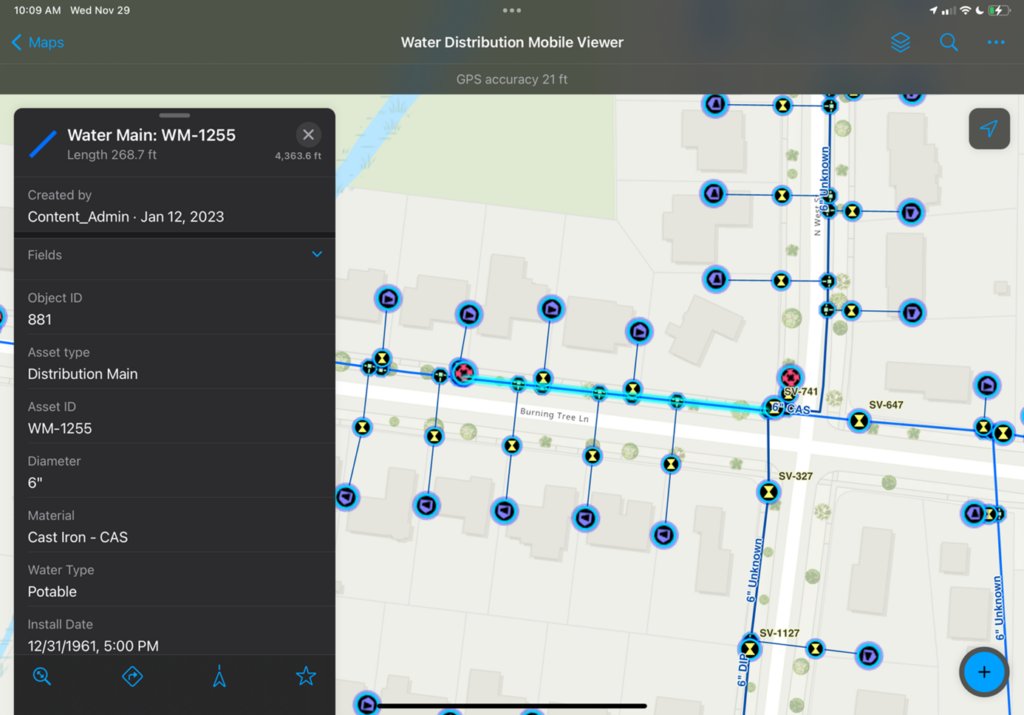Viewport: 1024px width, 715px height.
Task: Open hydrant marker on Burning Tree Ln
Action: point(464,373)
